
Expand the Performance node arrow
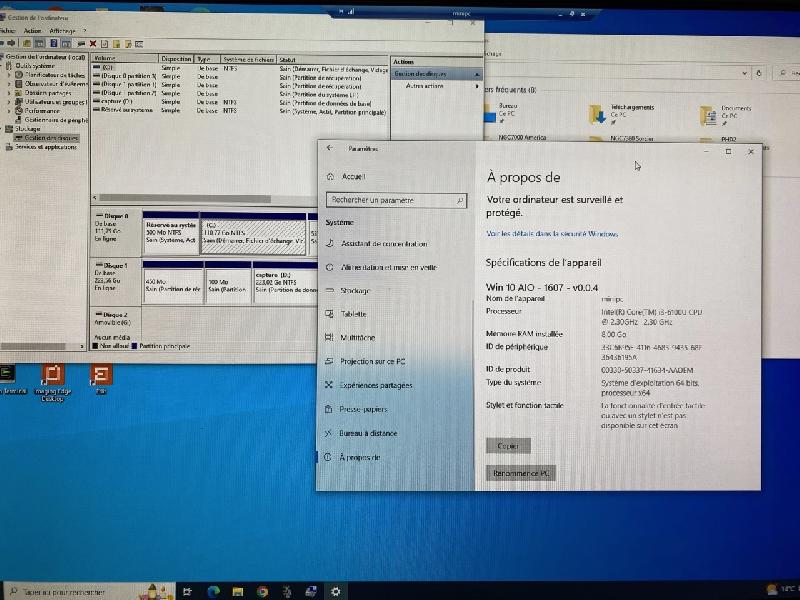[9, 110]
